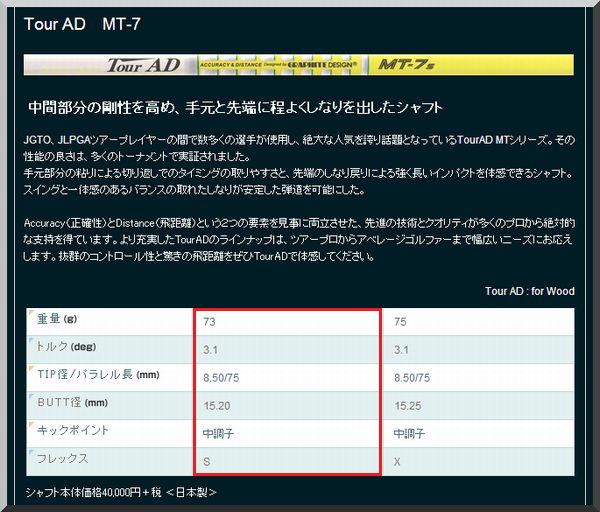Click 中調子 in the X flex column
This screenshot has width=600, height=512.
tap(409, 434)
